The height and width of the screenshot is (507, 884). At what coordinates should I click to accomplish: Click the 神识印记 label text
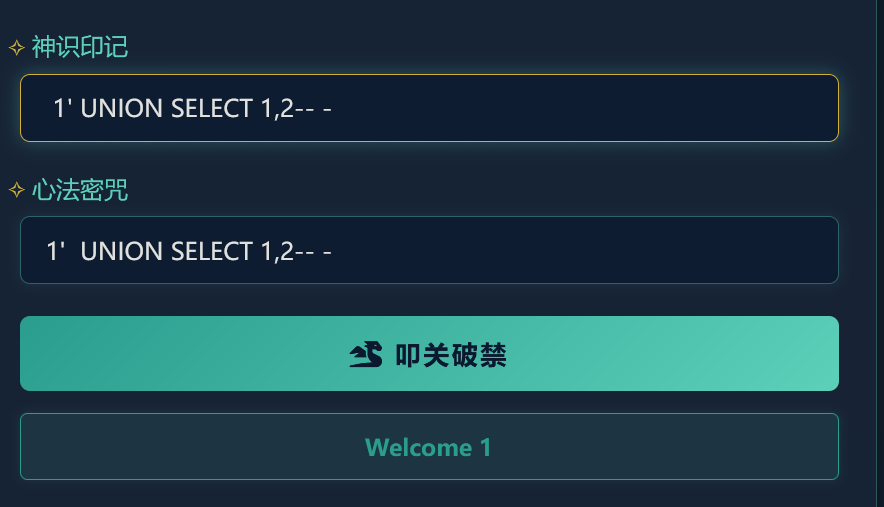(x=80, y=47)
